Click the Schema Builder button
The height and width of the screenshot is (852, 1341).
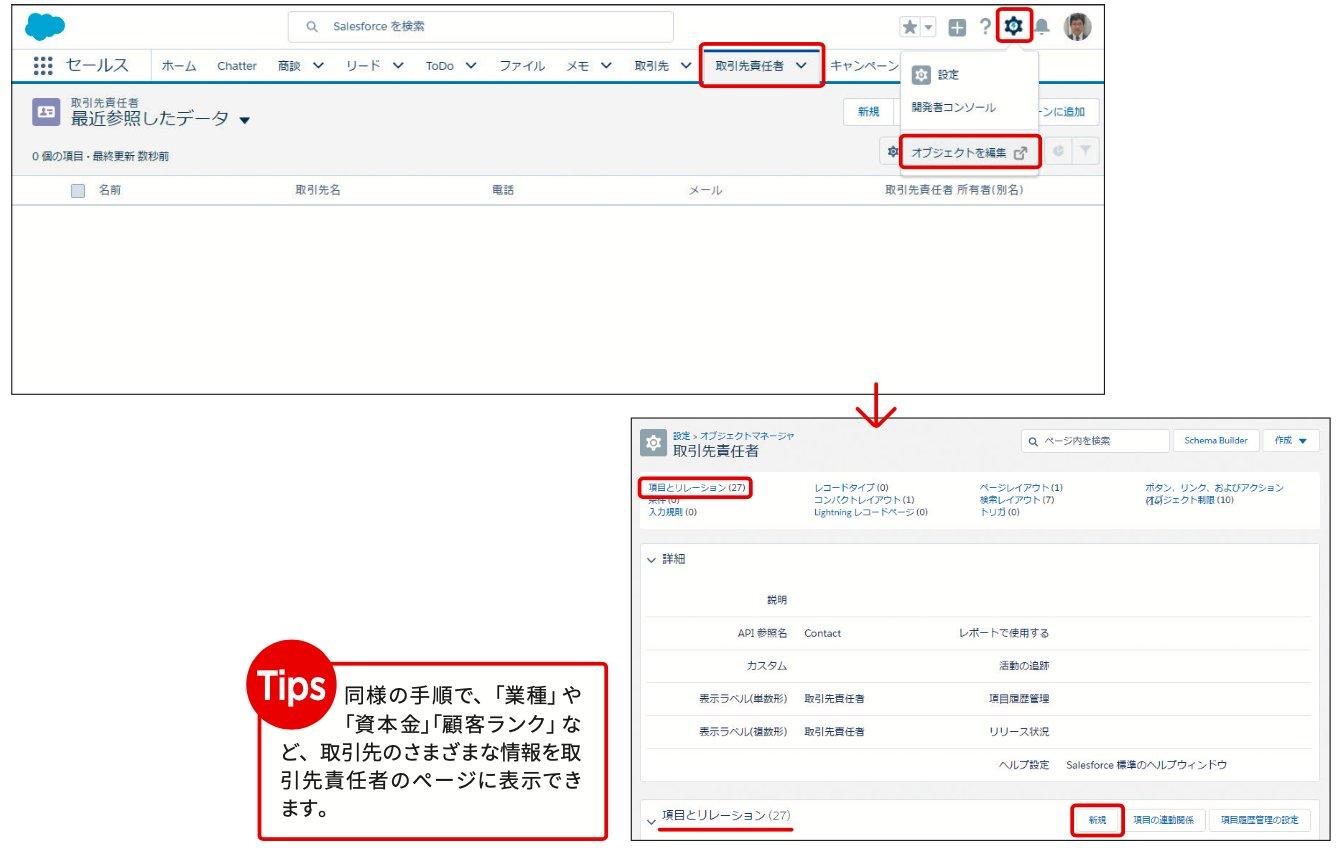pos(1216,441)
